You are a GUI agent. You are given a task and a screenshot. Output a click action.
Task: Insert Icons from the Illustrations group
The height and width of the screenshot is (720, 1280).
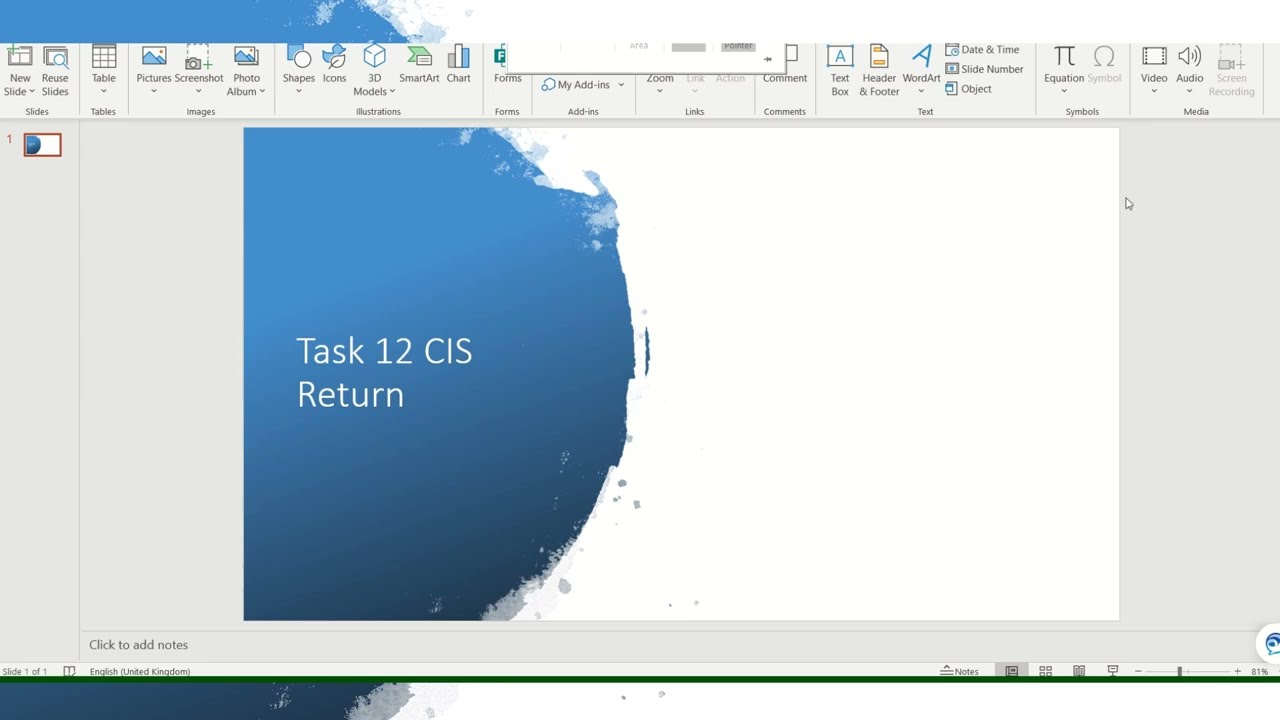tap(334, 66)
